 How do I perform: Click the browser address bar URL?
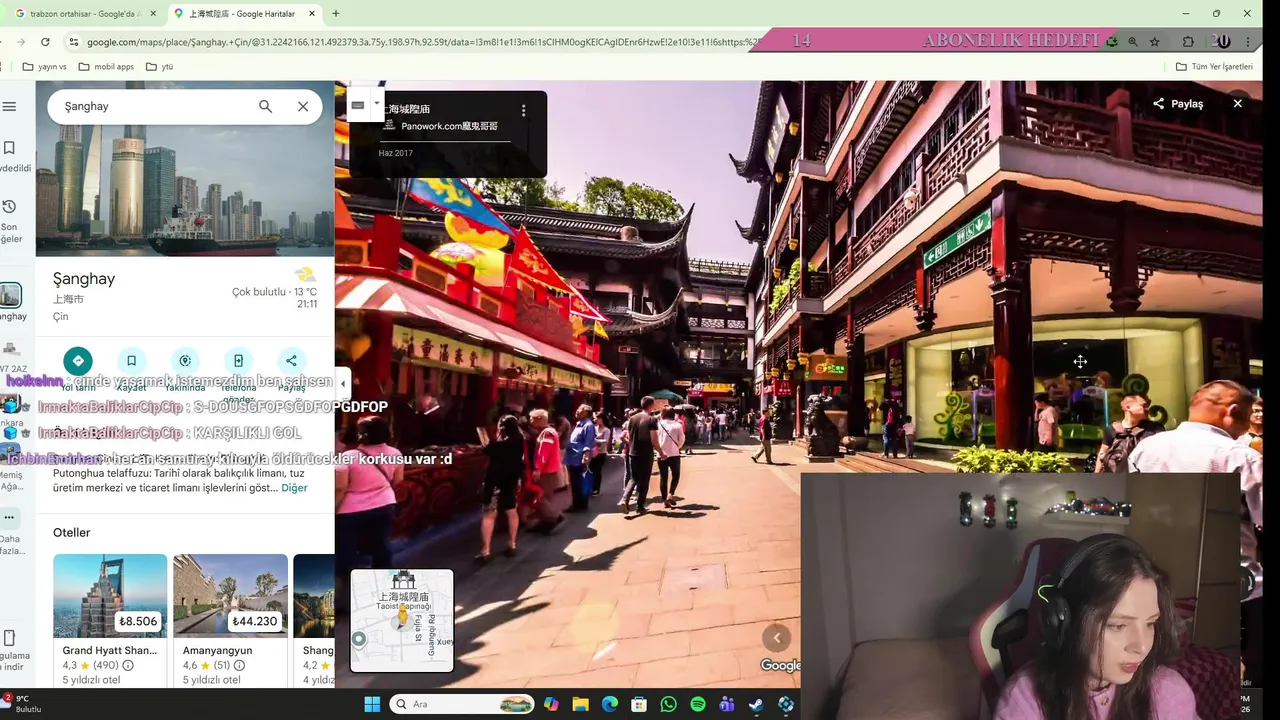420,42
